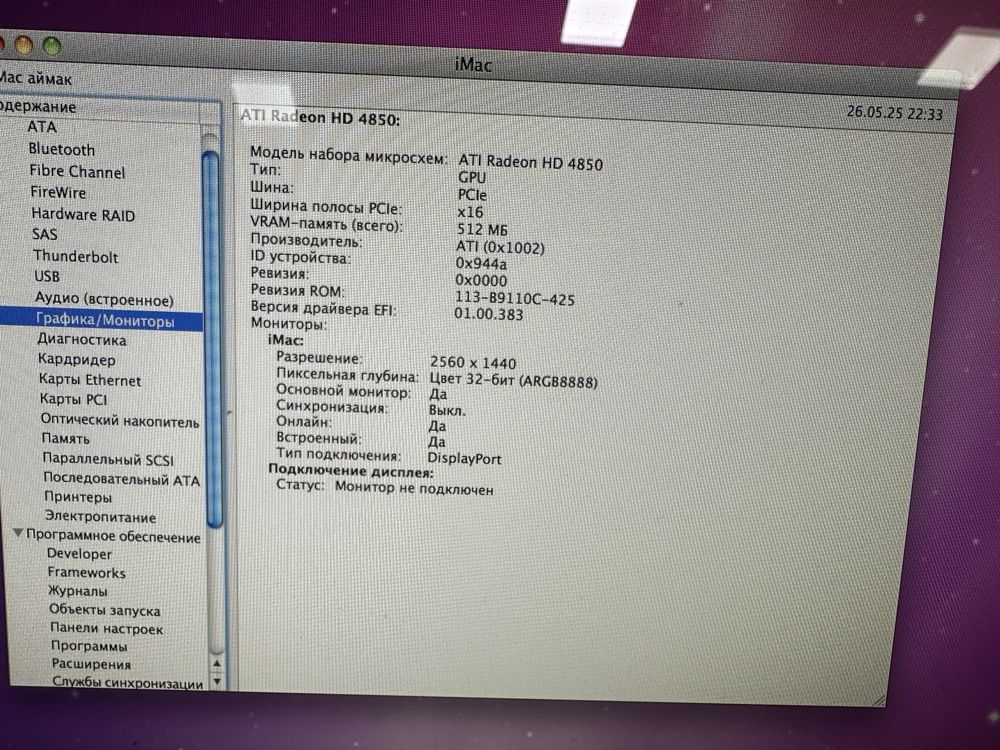Select Последовательный ATA item
Image resolution: width=1000 pixels, height=750 pixels.
click(x=121, y=479)
